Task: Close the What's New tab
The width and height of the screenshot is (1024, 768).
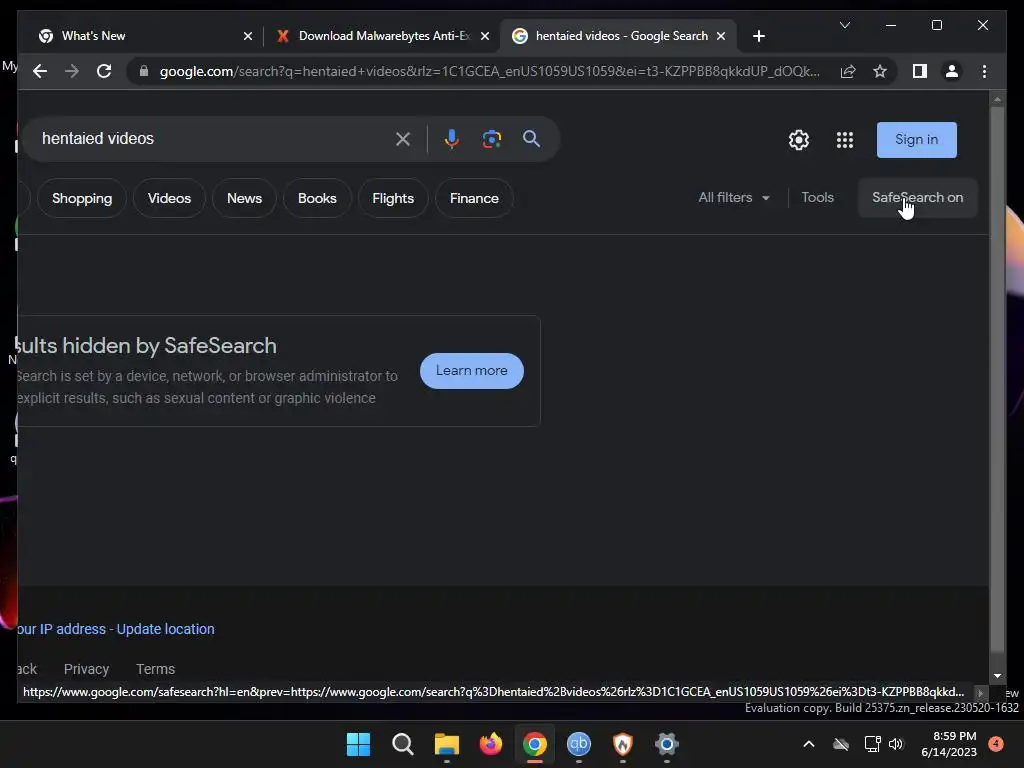Action: [x=248, y=36]
